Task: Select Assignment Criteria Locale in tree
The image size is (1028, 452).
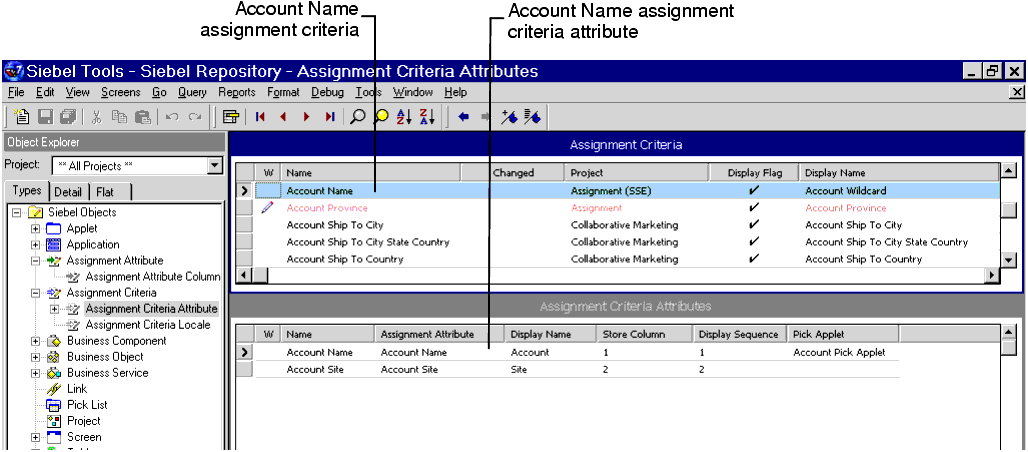Action: [148, 325]
